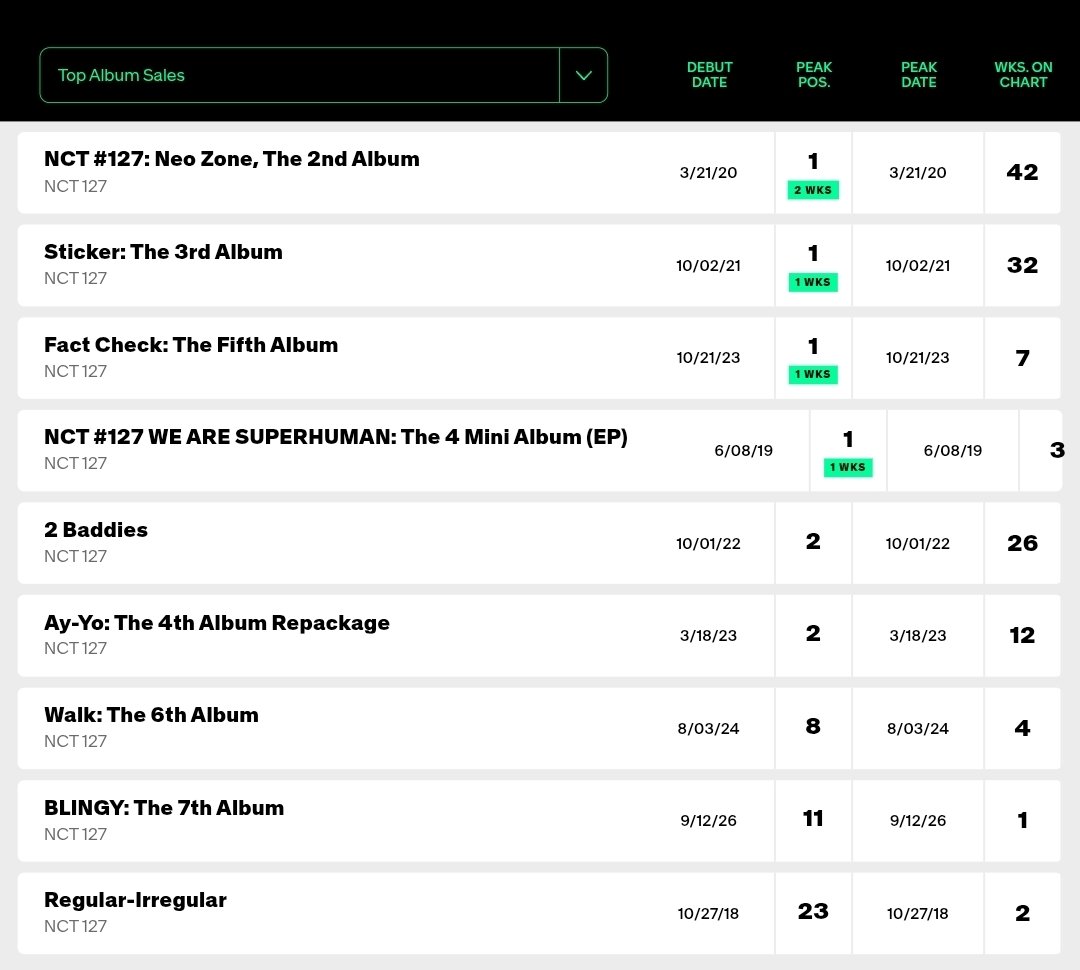This screenshot has width=1080, height=970.
Task: Click the NCT 127 artist name under Fact Check
Action: (x=75, y=371)
